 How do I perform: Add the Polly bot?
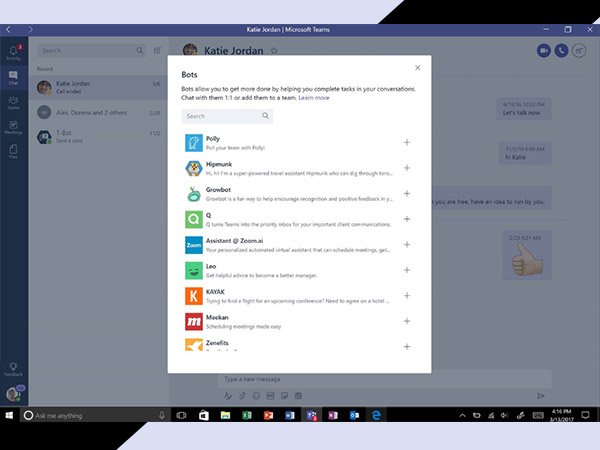coord(407,142)
